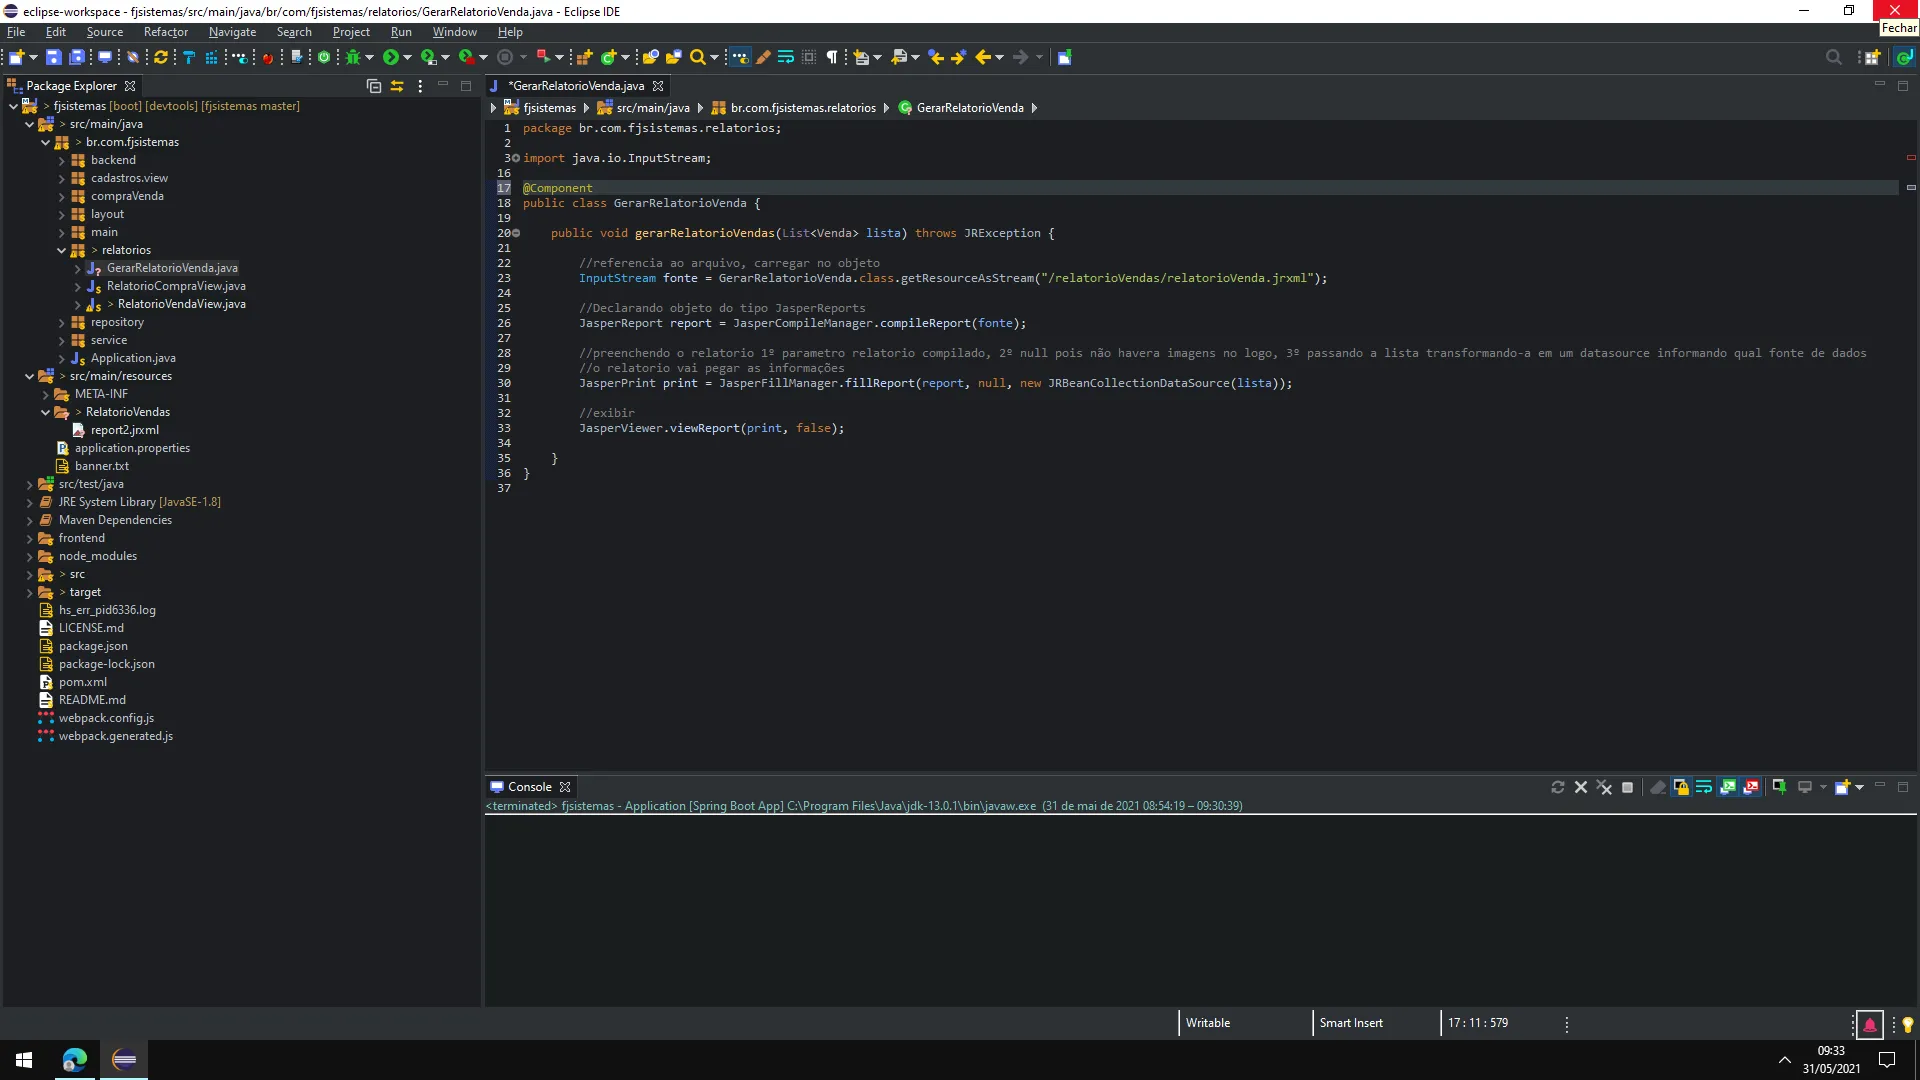
Task: Click GerarRelatorioVenda in the breadcrumb
Action: (970, 108)
